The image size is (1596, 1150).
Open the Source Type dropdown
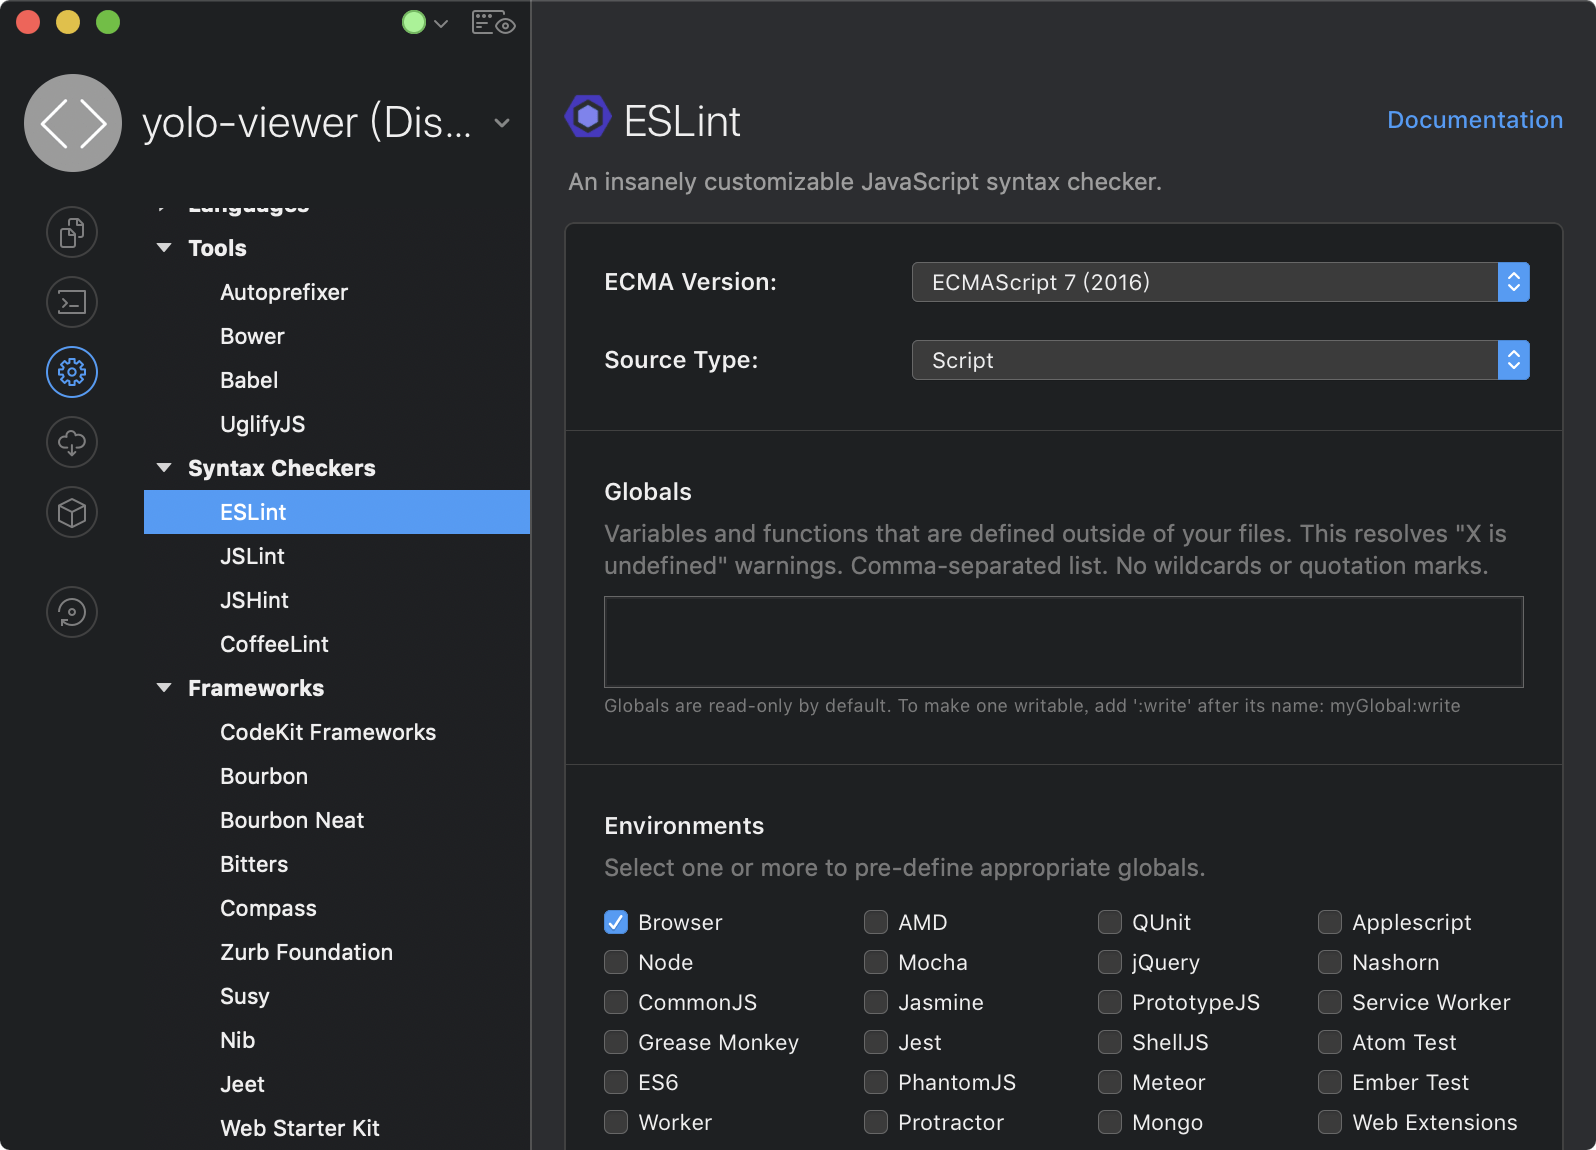pyautogui.click(x=1220, y=360)
